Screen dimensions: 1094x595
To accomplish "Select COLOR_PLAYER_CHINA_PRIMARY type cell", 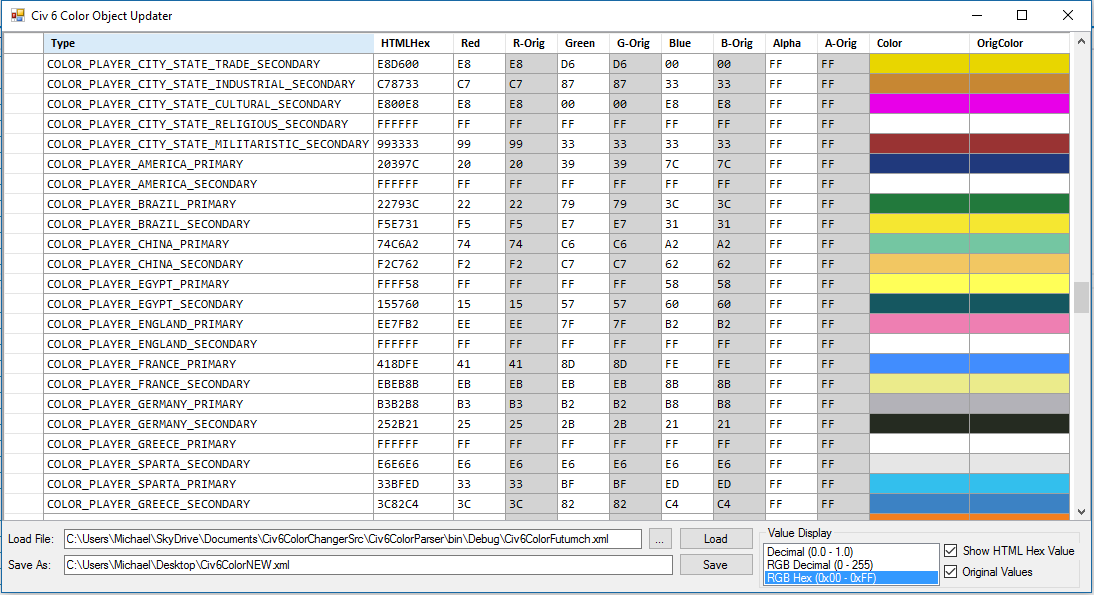I will tap(208, 244).
